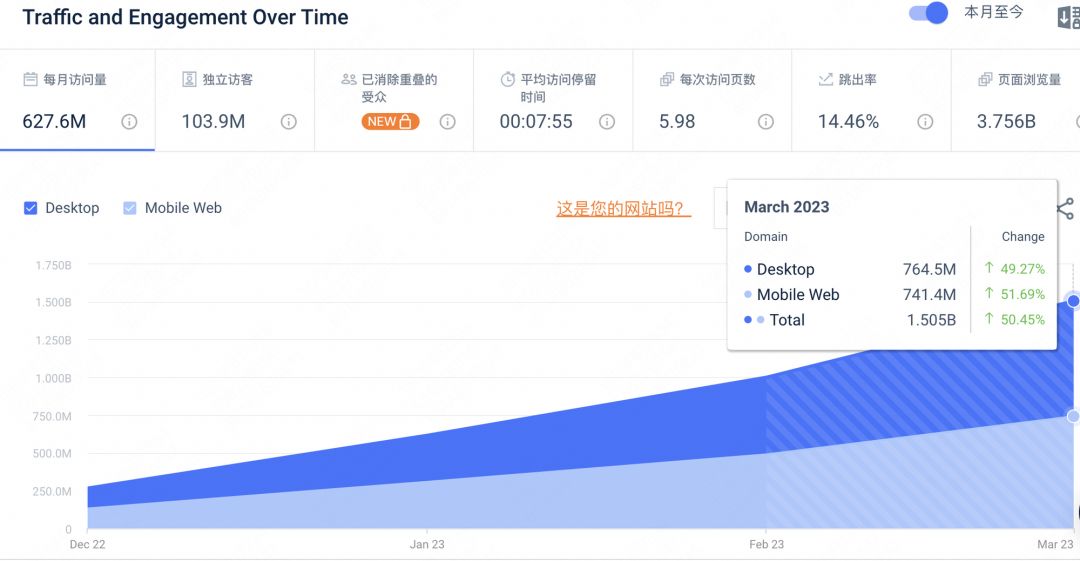Uncheck the Mobile Web series checkbox
Viewport: 1080px width, 561px height.
point(130,208)
